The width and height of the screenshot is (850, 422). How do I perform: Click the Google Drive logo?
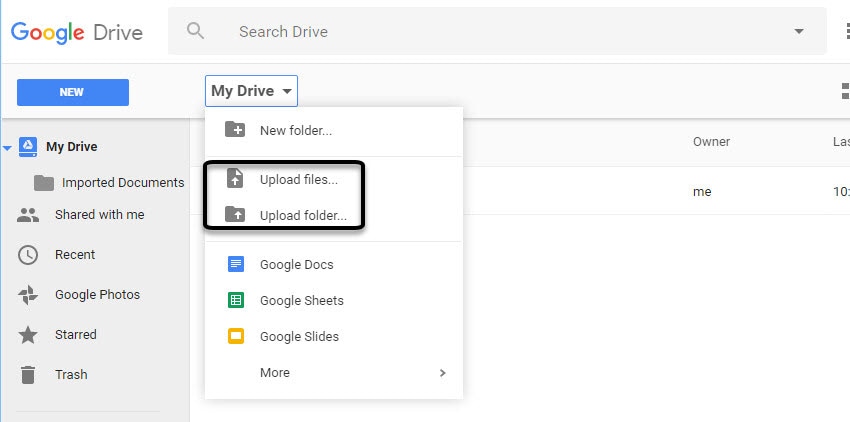coord(76,32)
